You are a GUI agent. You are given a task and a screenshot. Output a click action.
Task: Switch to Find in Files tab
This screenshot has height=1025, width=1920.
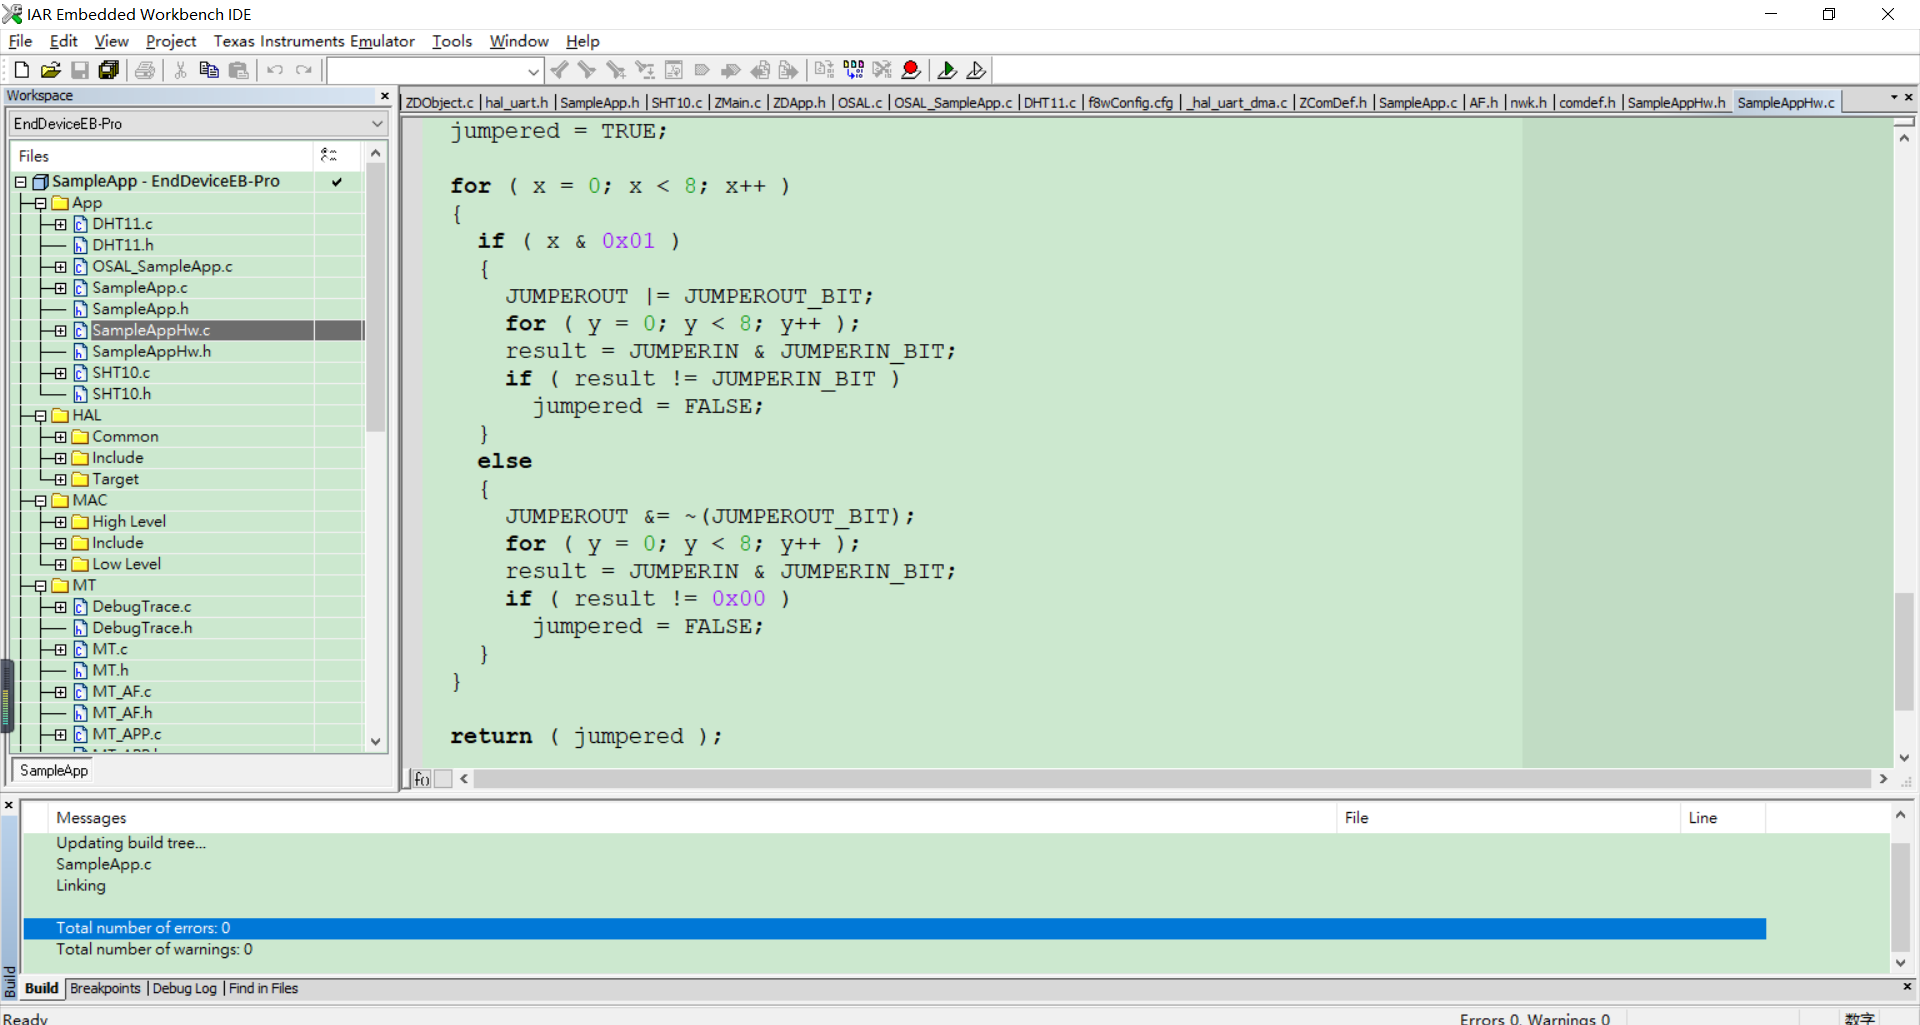(263, 988)
